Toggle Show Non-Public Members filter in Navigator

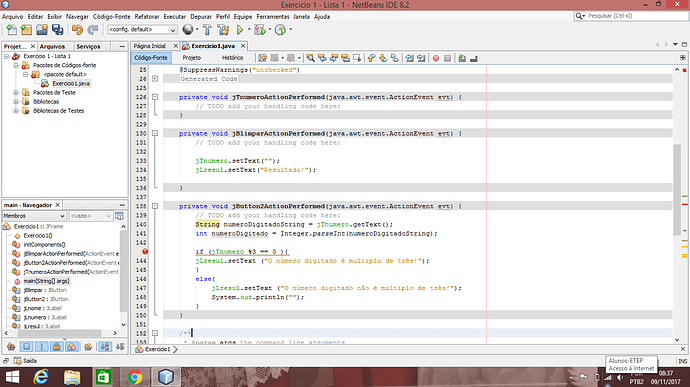[x=57, y=346]
